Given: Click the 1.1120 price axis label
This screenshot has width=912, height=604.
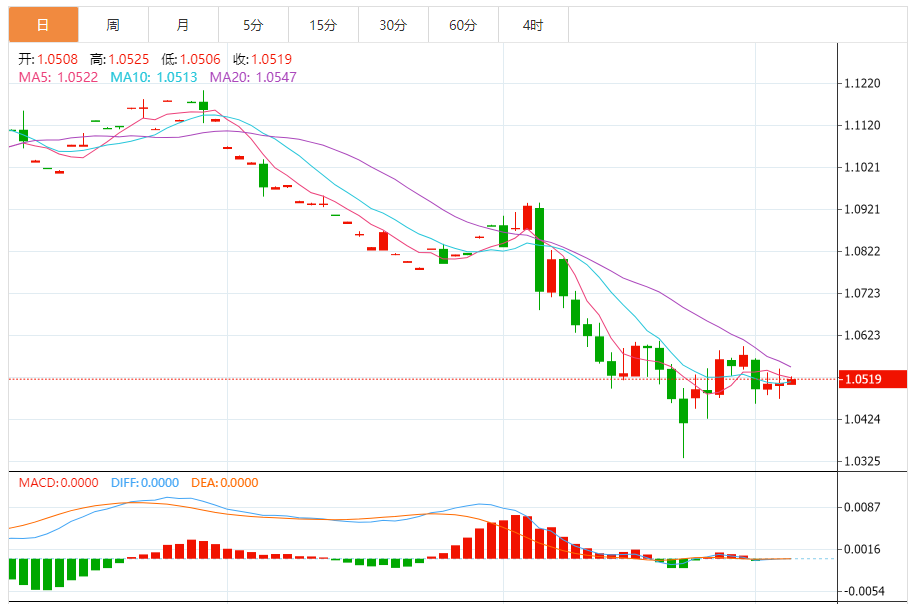Looking at the screenshot, I should point(863,126).
